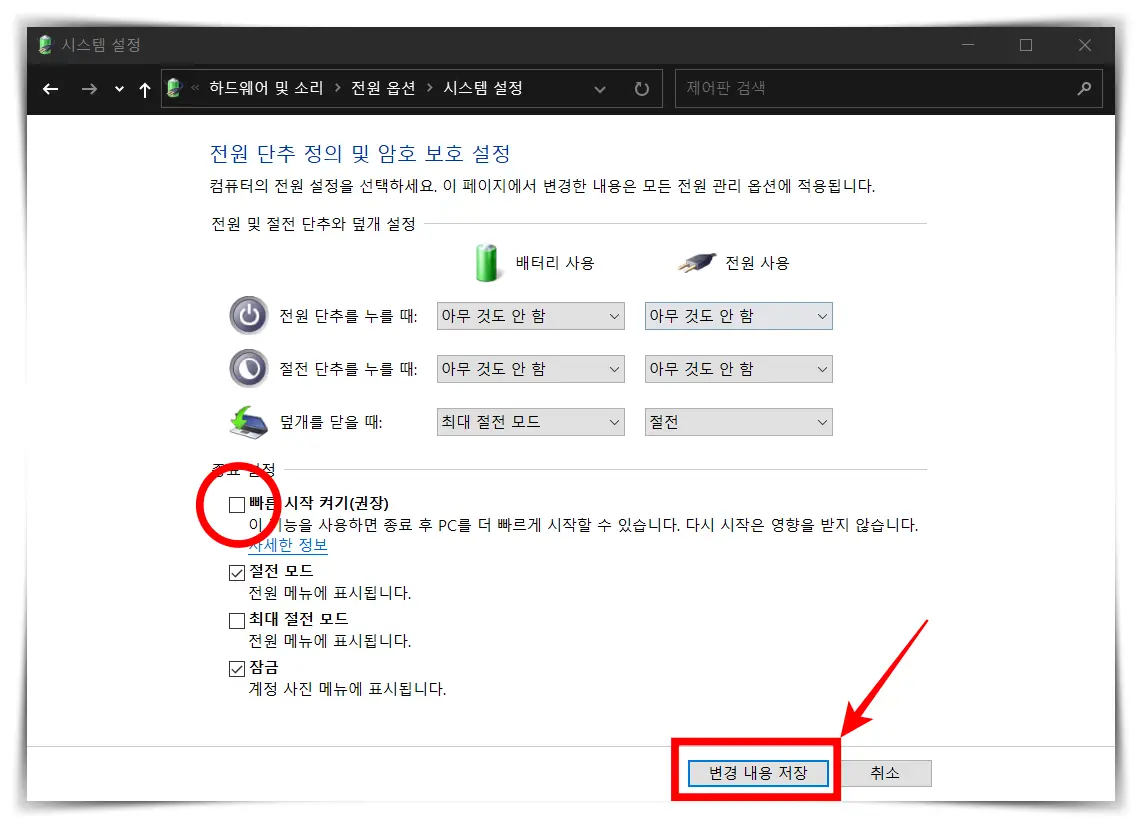
Task: Click the refresh icon next to address bar
Action: click(641, 88)
